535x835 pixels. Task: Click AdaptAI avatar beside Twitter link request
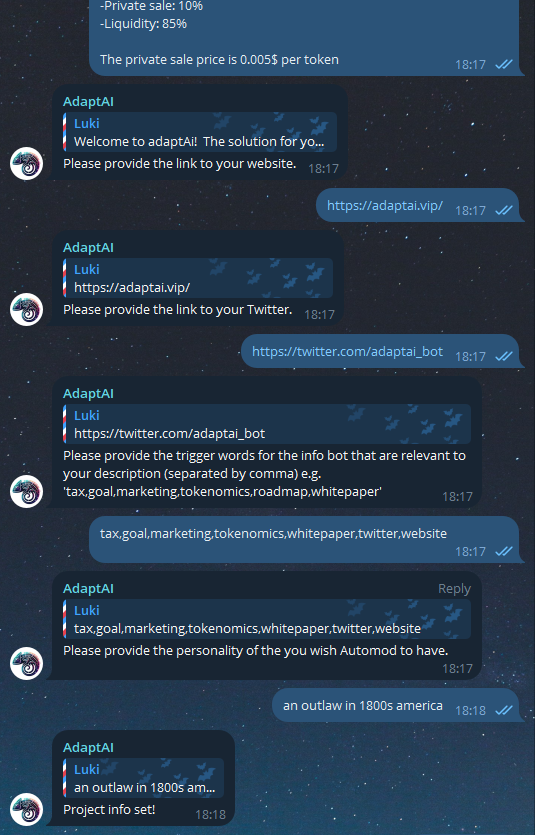[27, 309]
